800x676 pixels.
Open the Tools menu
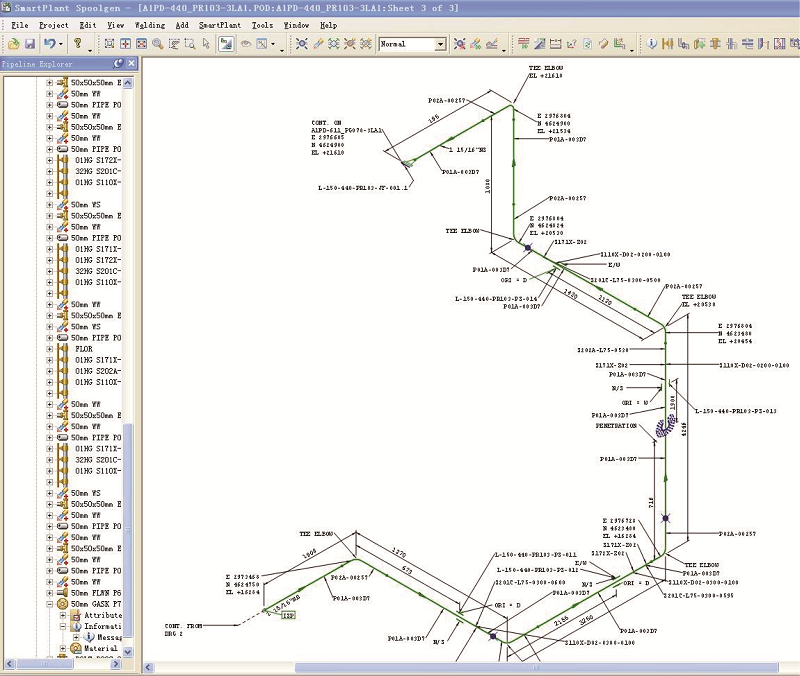click(262, 25)
